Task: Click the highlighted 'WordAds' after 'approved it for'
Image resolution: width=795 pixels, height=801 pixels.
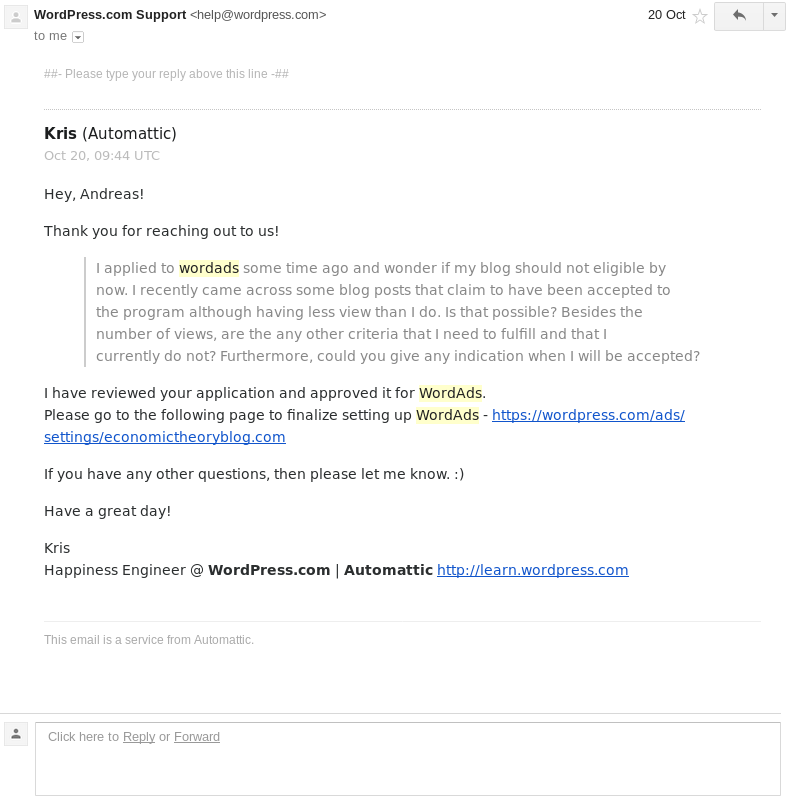Action: 450,393
